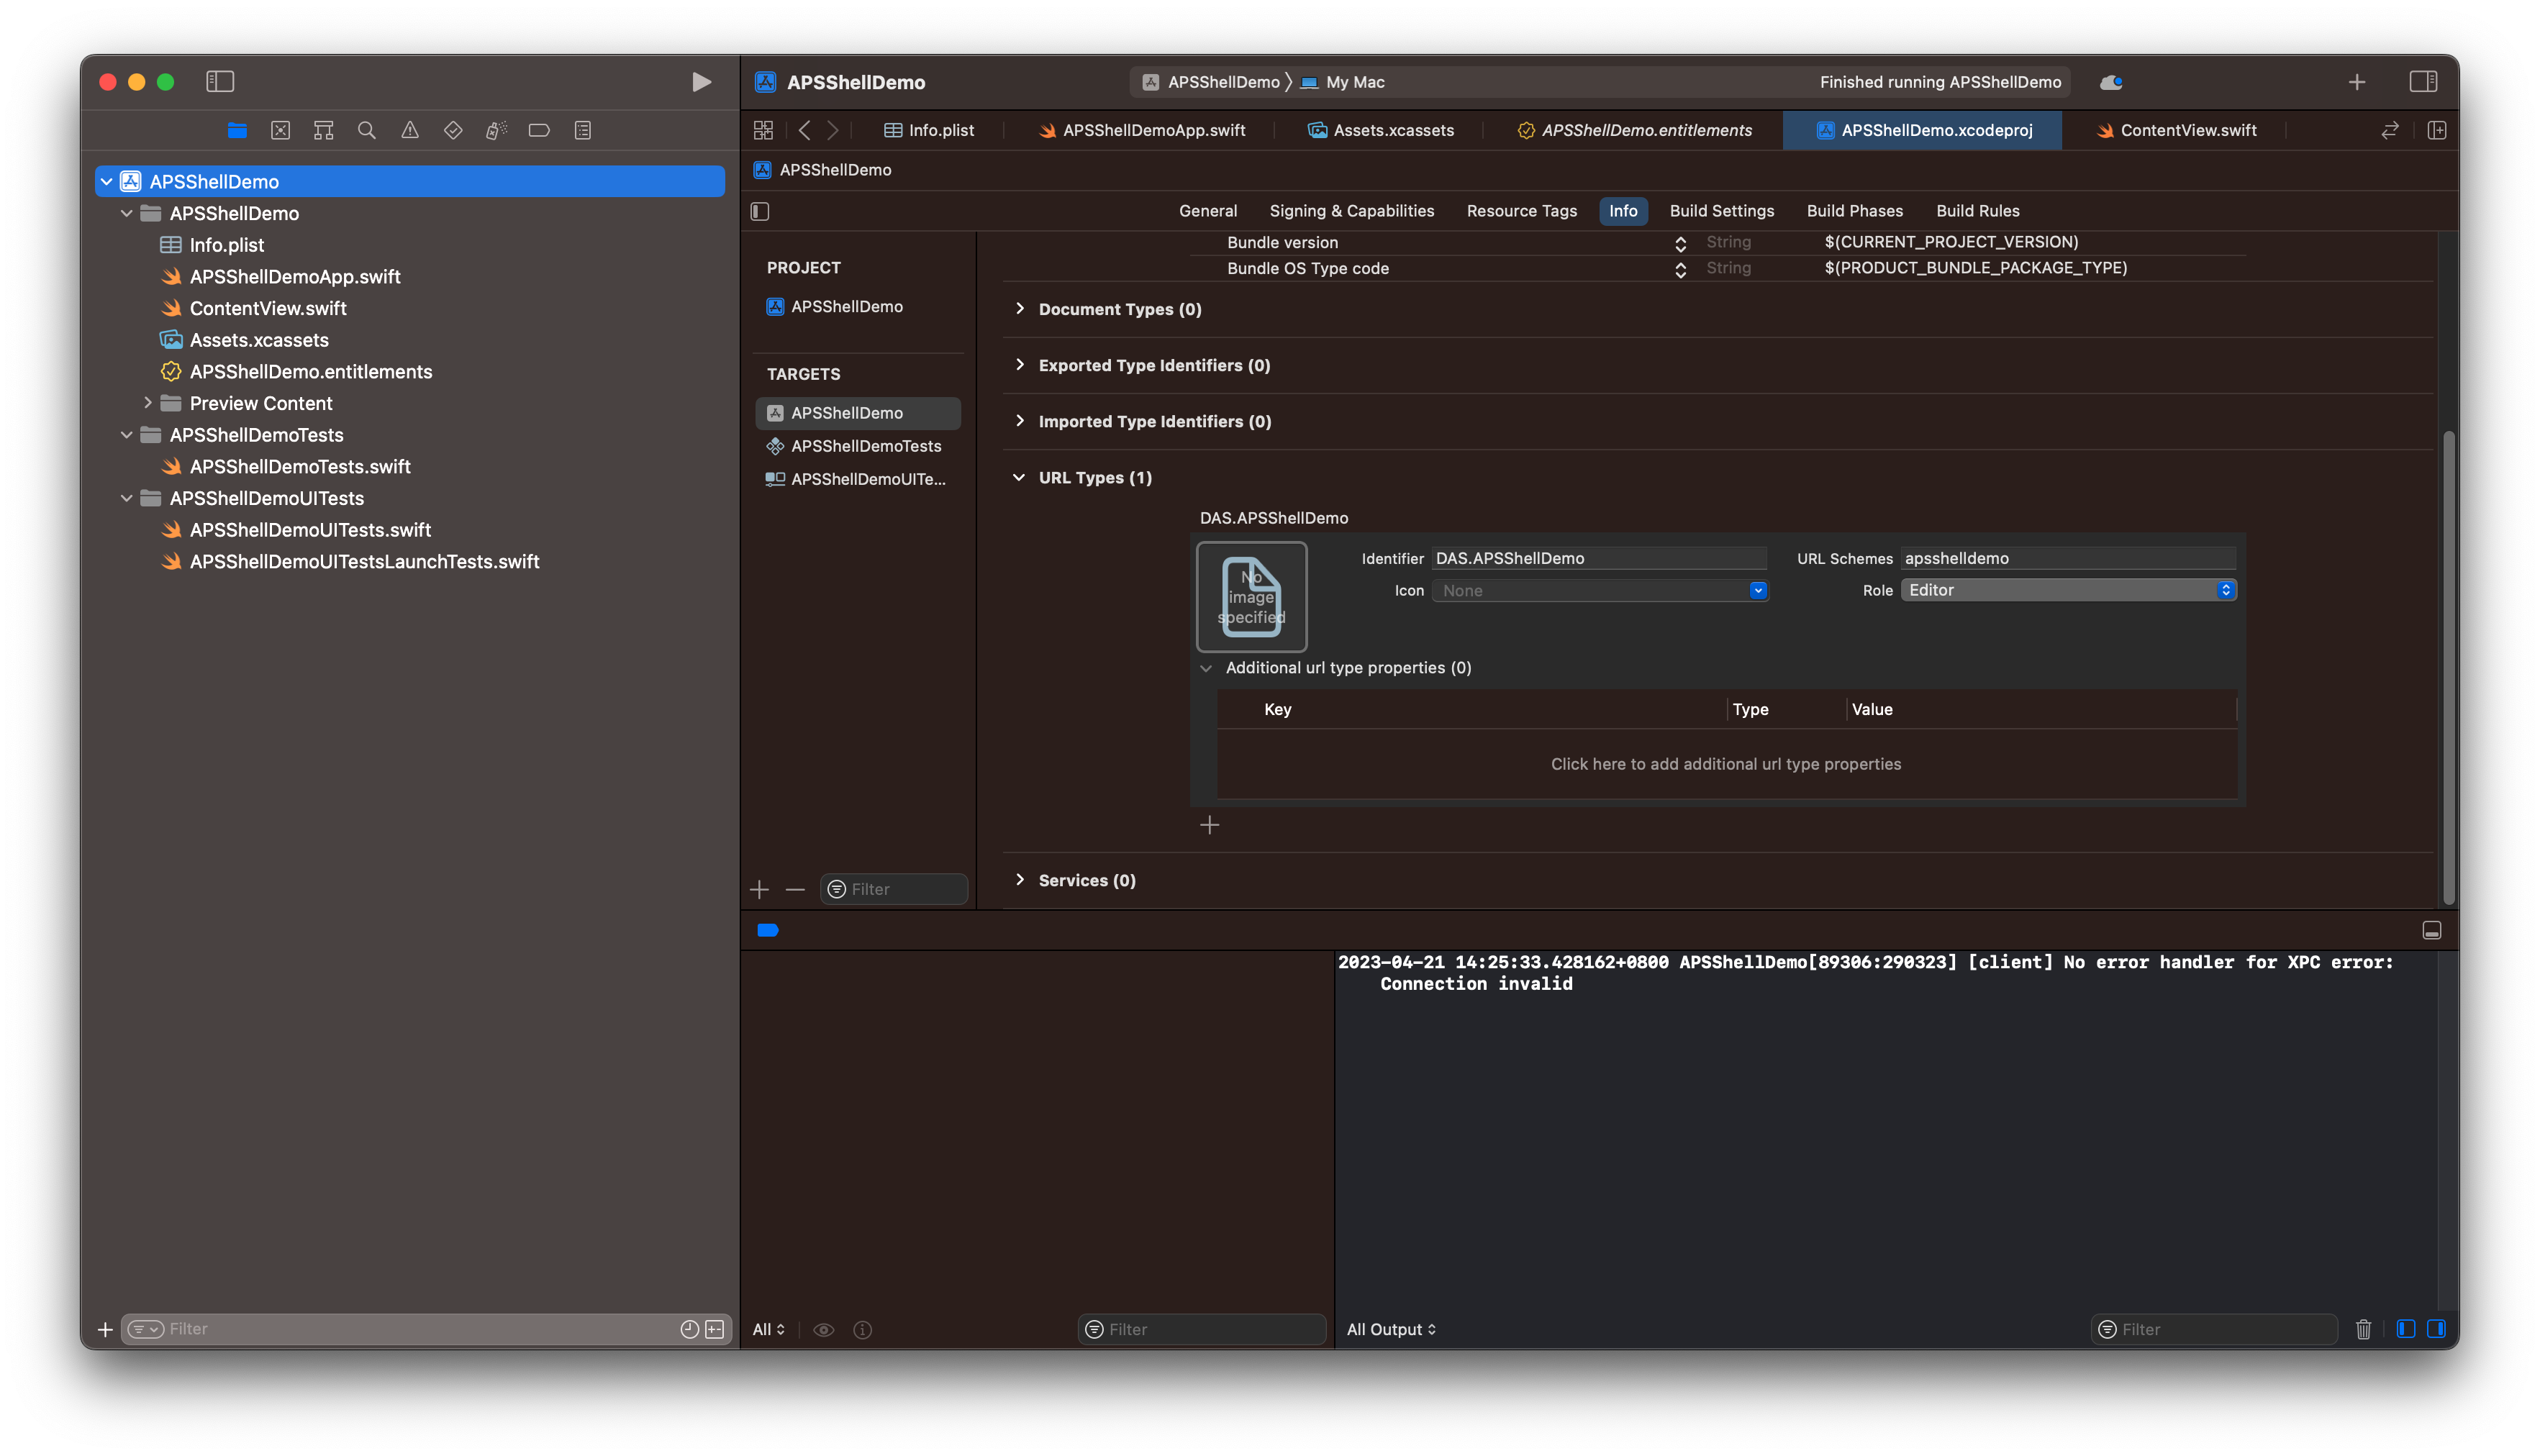Switch to the APSShellDemoApp.swift tab
2540x1456 pixels.
tap(1142, 130)
